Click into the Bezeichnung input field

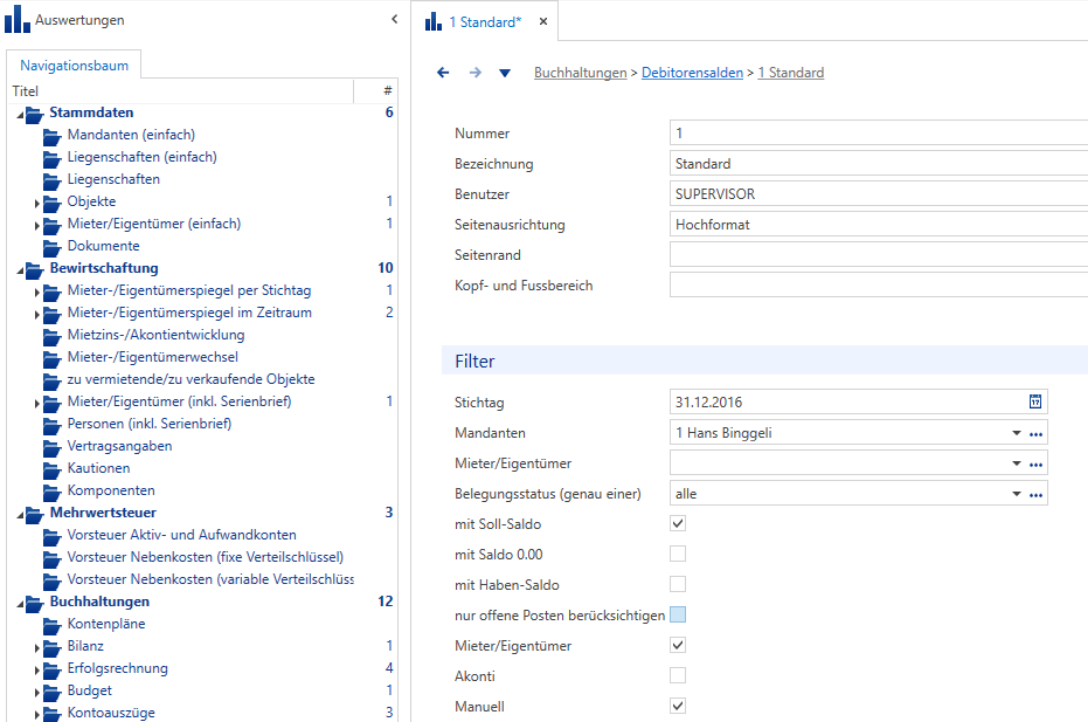[878, 164]
